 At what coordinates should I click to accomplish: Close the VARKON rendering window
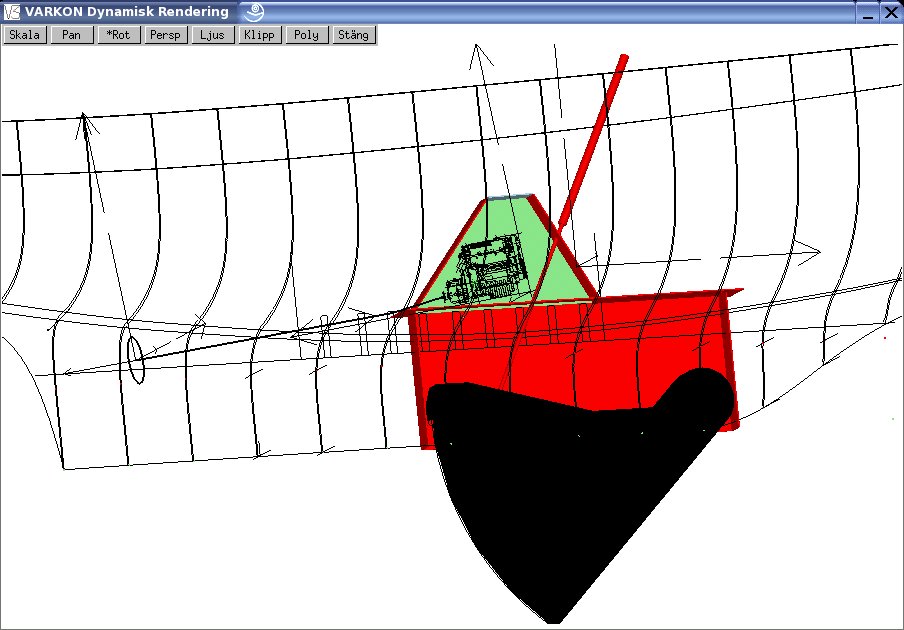891,12
